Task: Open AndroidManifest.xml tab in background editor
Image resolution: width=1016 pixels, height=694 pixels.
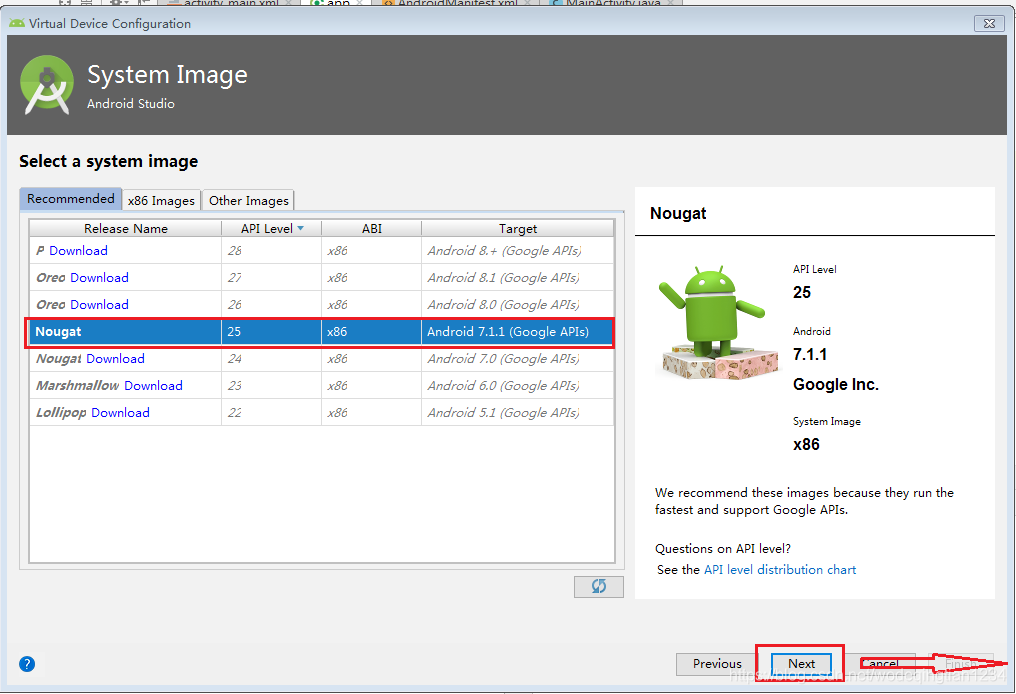Action: (457, 3)
